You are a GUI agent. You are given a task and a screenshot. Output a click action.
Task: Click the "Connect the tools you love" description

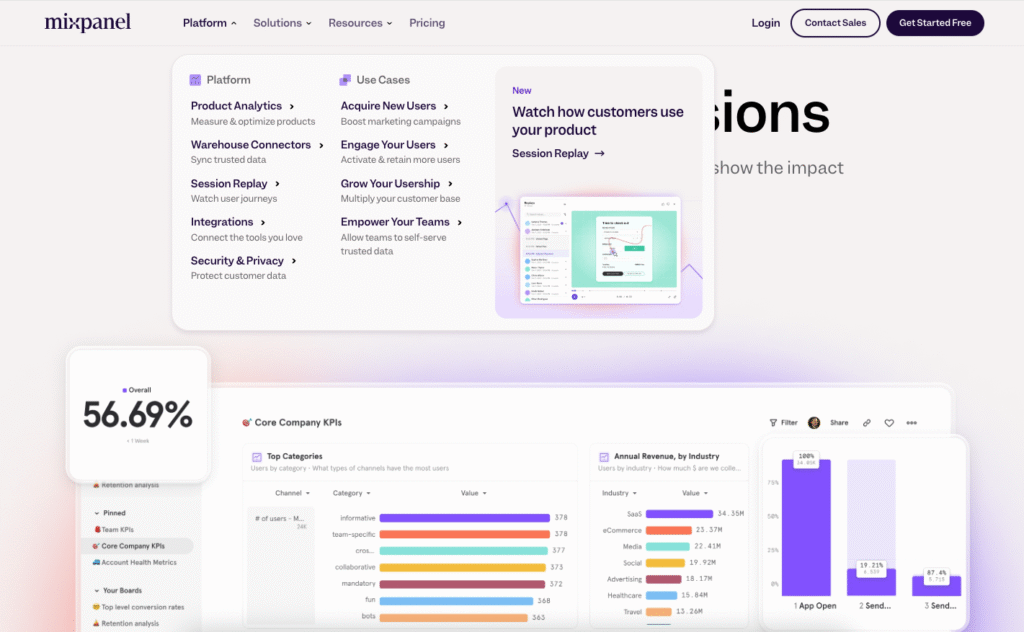(246, 238)
